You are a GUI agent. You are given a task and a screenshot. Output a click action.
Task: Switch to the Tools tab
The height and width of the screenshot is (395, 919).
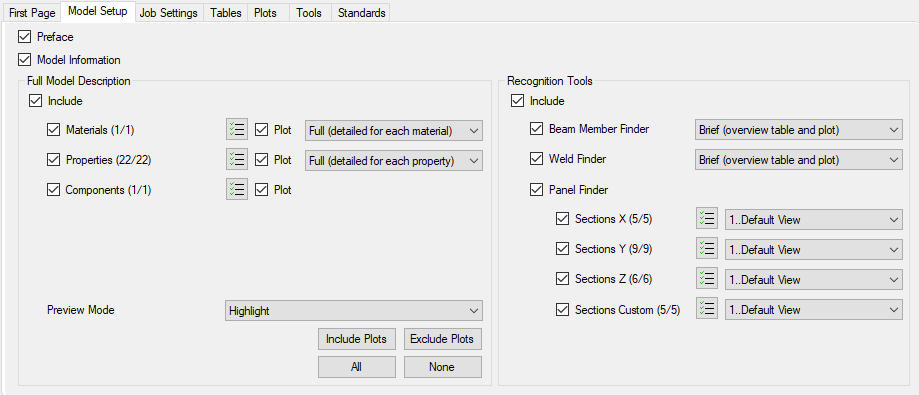[x=309, y=12]
